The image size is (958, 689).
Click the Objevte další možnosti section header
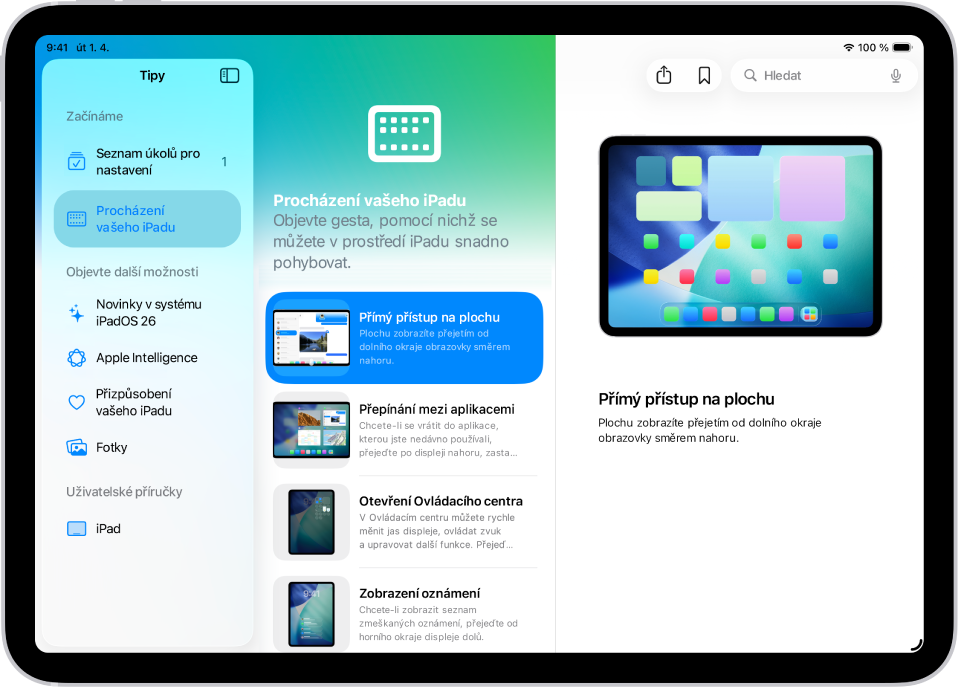132,272
